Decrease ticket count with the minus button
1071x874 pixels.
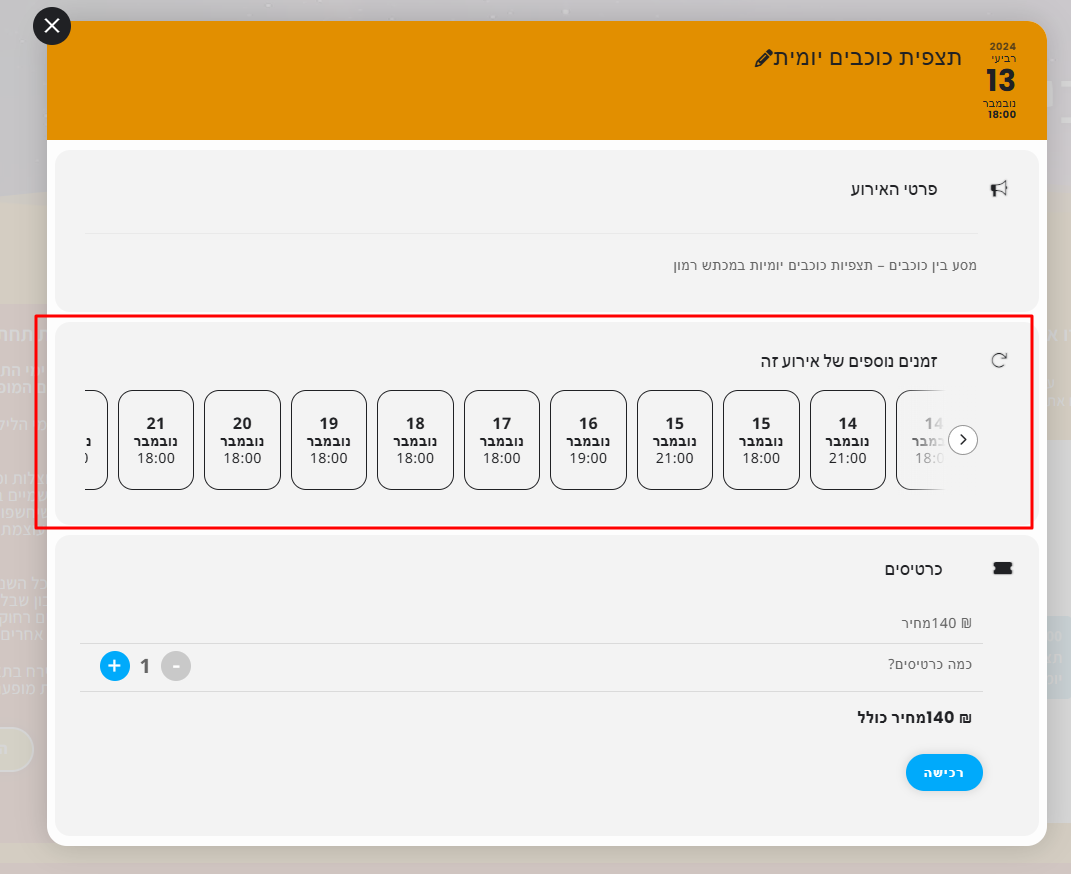[176, 666]
